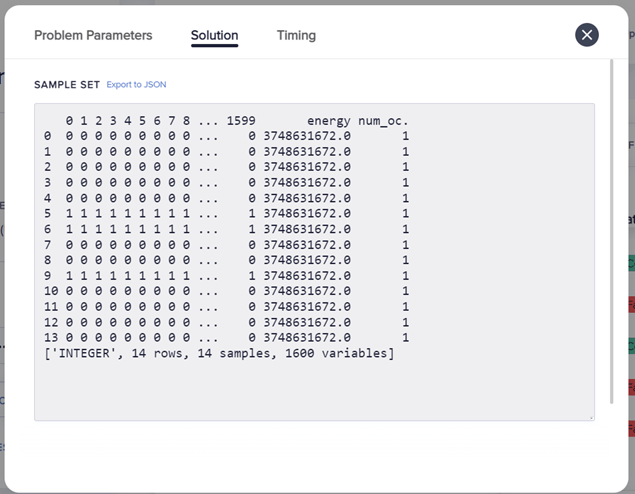
Task: Click the SAMPLE SET heading
Action: [x=66, y=85]
